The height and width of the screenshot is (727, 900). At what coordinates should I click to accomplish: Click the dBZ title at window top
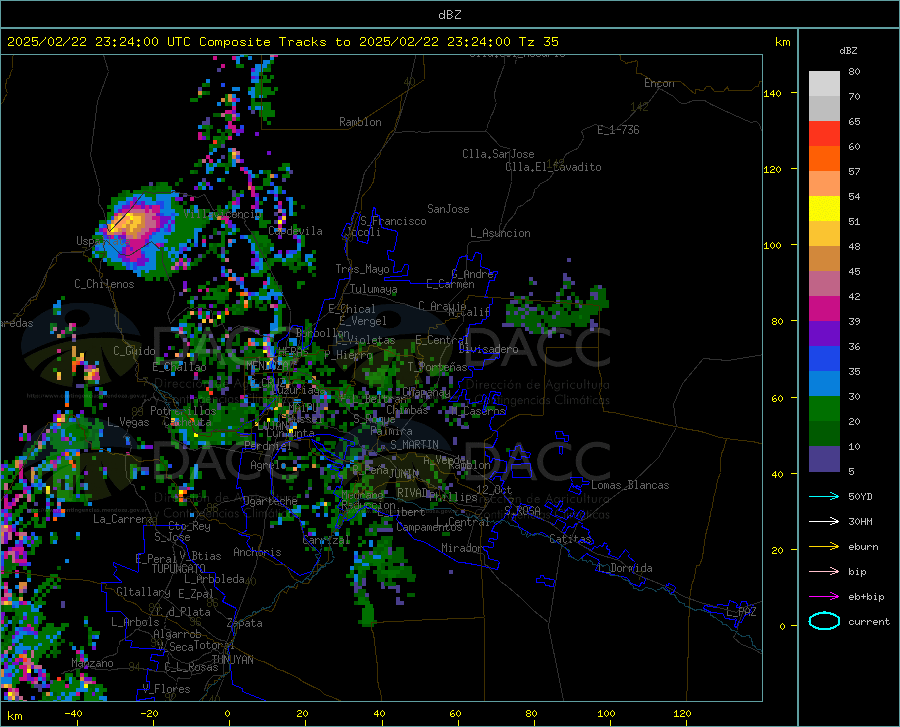pyautogui.click(x=449, y=15)
